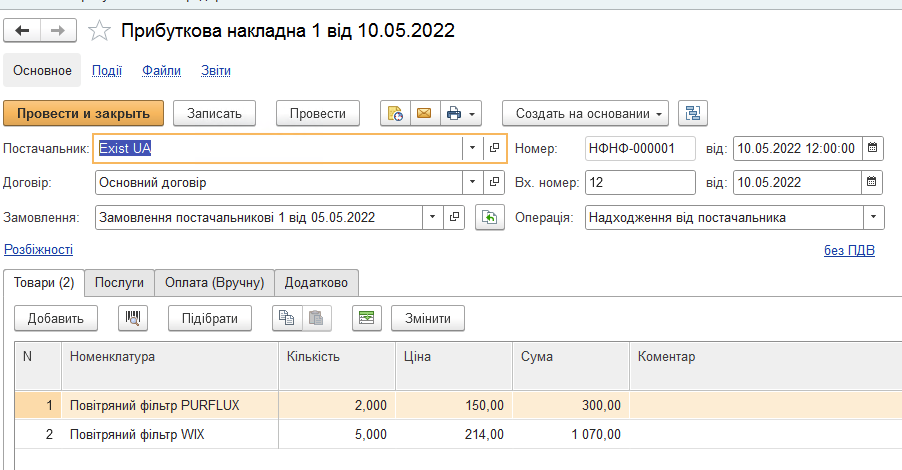902x470 pixels.
Task: Click the Провести button
Action: [x=318, y=113]
